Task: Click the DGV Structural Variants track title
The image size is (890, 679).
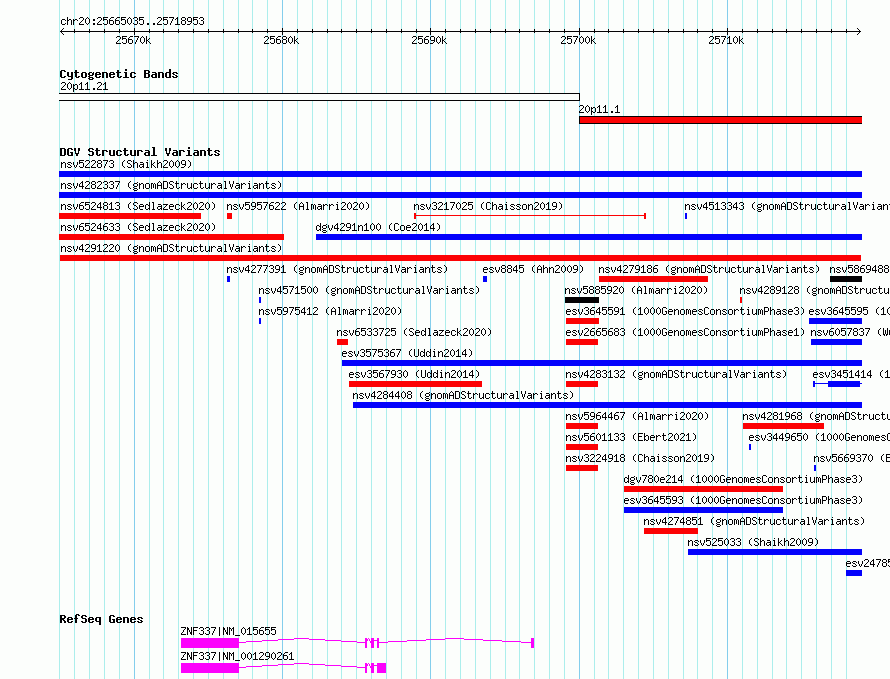Action: 140,152
